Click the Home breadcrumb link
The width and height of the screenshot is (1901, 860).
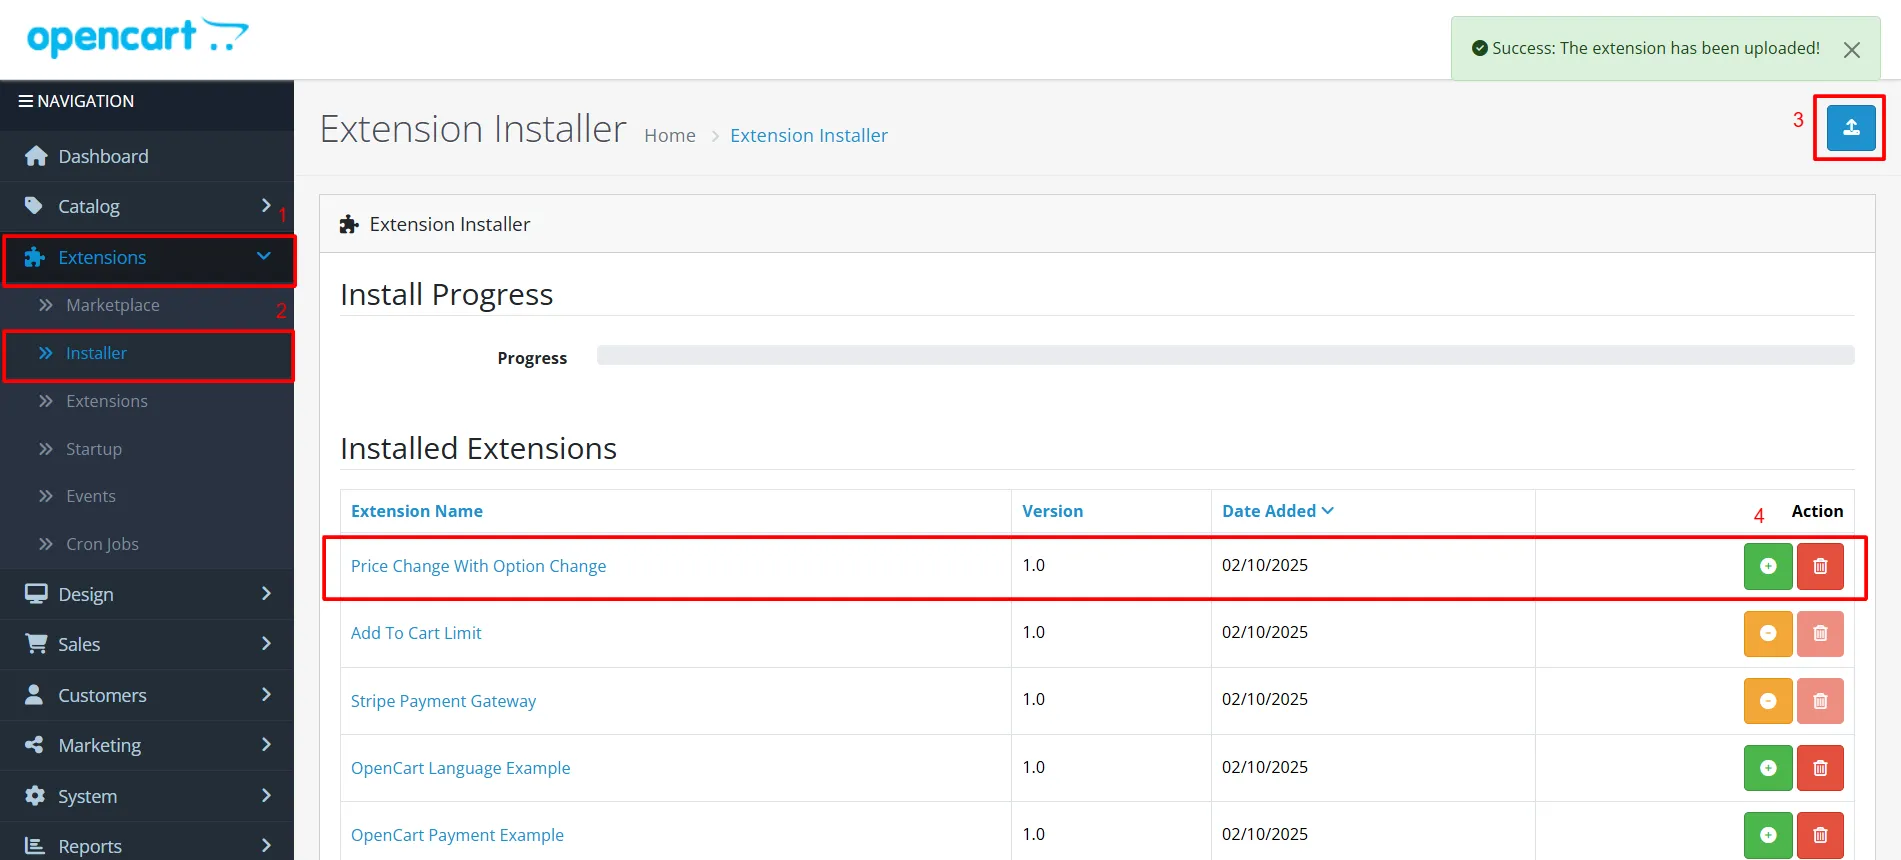(x=669, y=135)
